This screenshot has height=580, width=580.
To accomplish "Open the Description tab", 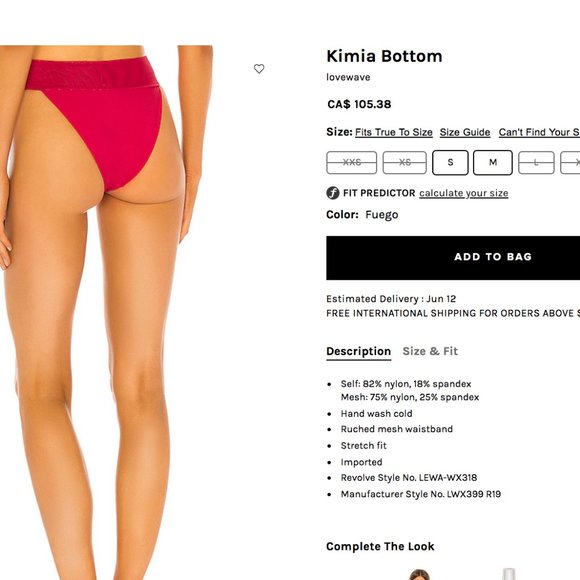I will pyautogui.click(x=358, y=351).
